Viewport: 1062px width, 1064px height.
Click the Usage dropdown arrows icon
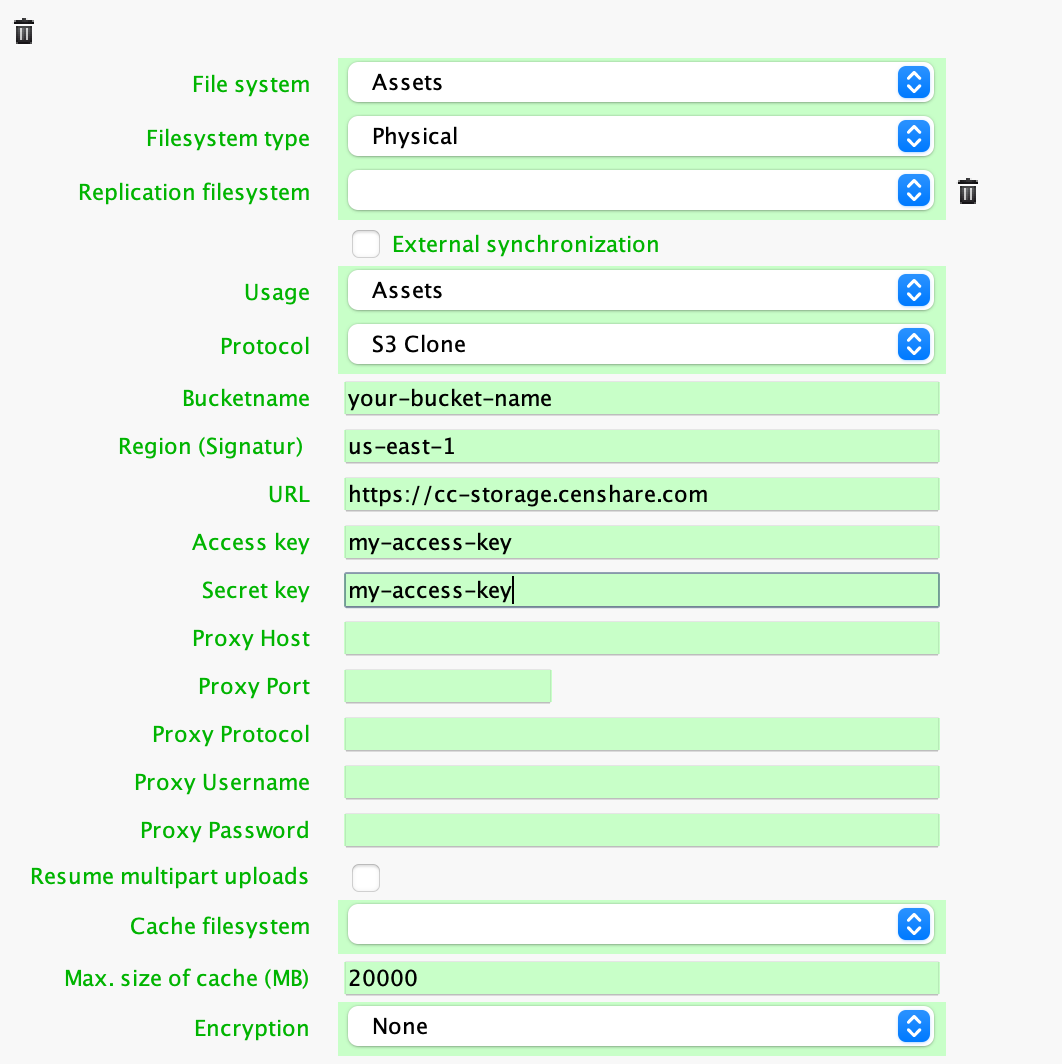(913, 290)
